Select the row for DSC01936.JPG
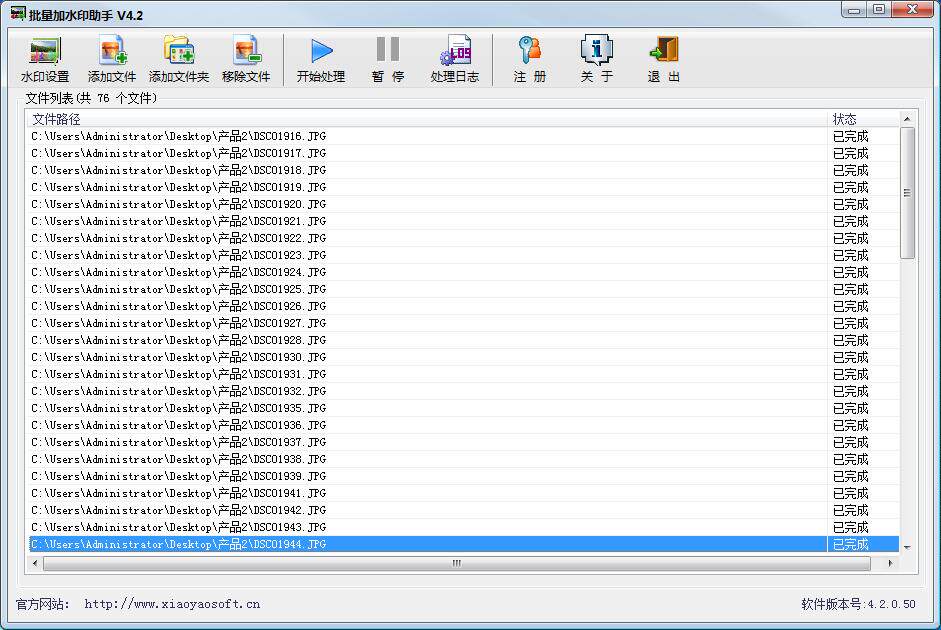This screenshot has width=941, height=630. 464,425
